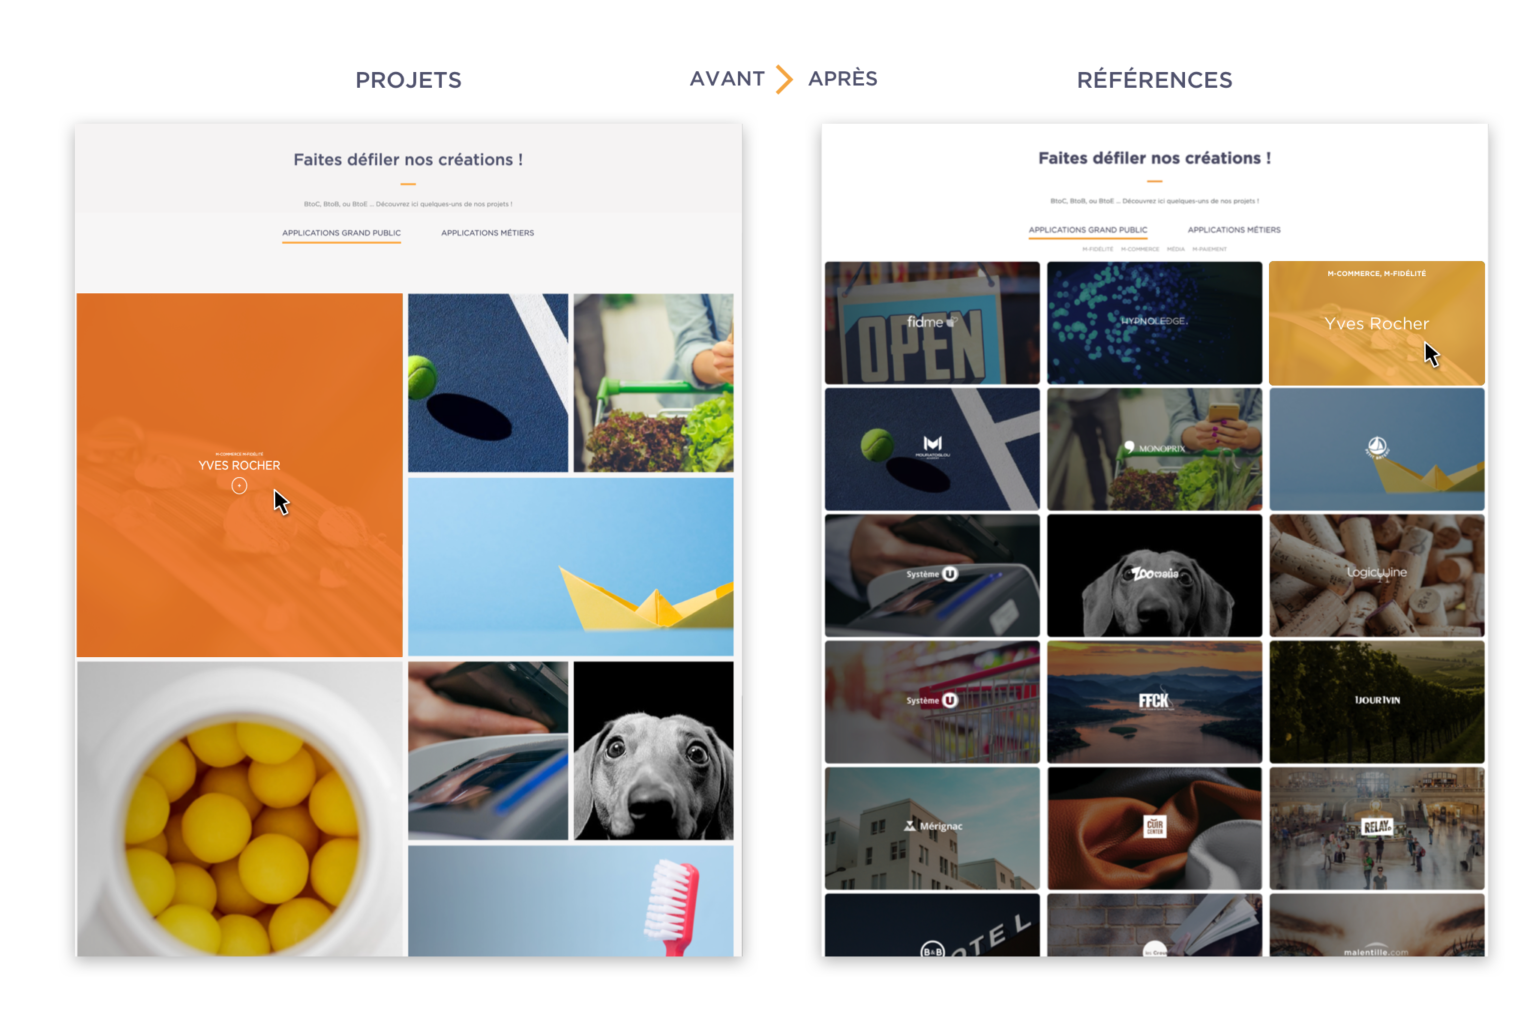Filter references by Média
The width and height of the screenshot is (1536, 1024).
1176,249
